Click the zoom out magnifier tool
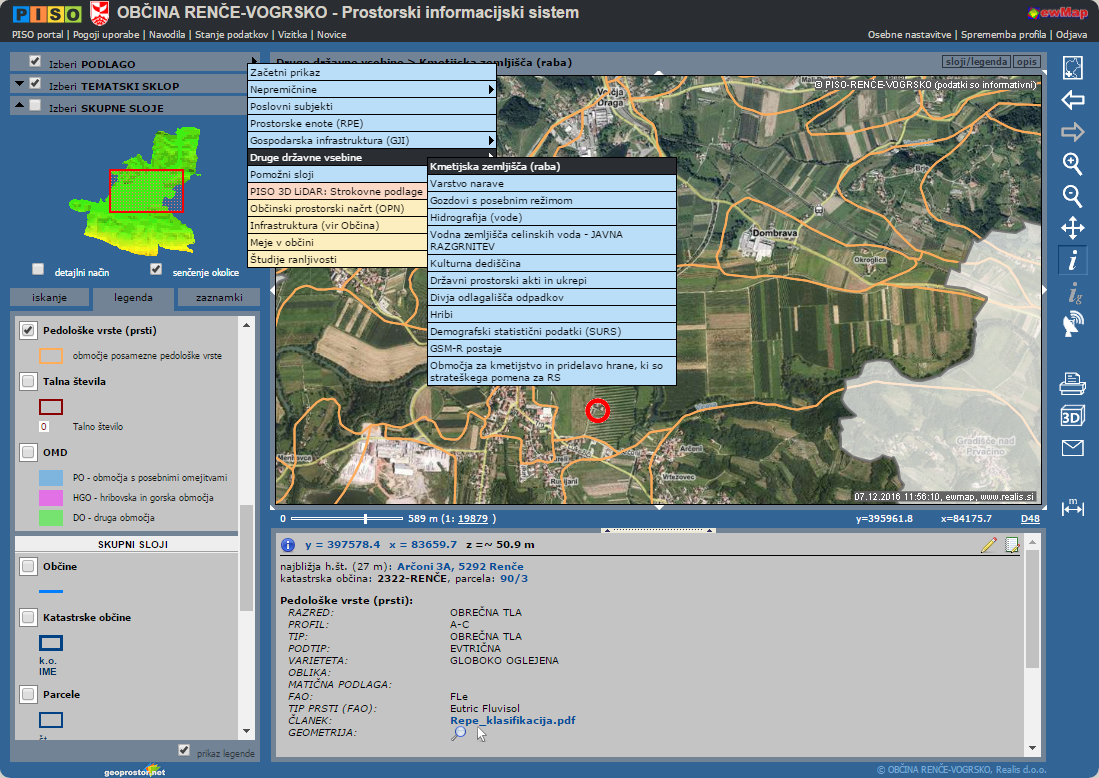This screenshot has height=778, width=1099. coord(1072,196)
